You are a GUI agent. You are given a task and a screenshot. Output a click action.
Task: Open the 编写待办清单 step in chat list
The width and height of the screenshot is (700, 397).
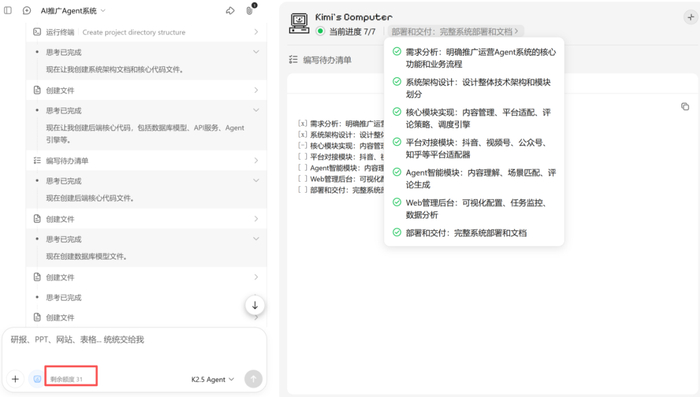(x=146, y=160)
